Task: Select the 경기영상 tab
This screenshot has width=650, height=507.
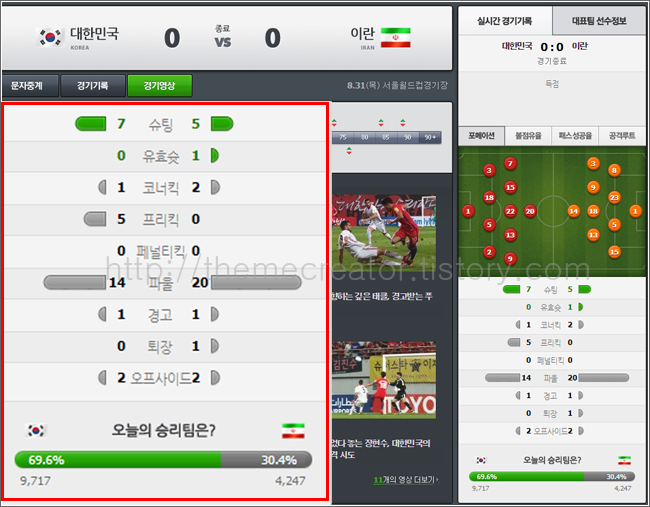Action: pos(160,85)
